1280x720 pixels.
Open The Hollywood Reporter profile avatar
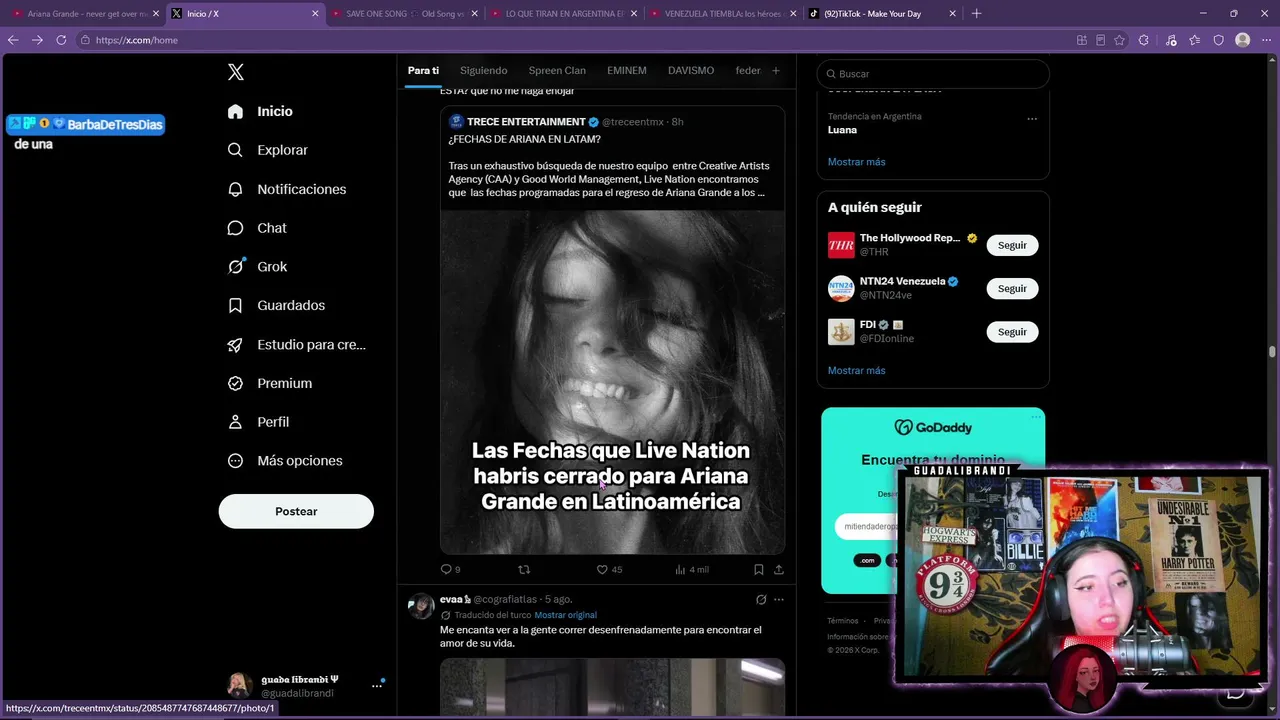click(841, 245)
